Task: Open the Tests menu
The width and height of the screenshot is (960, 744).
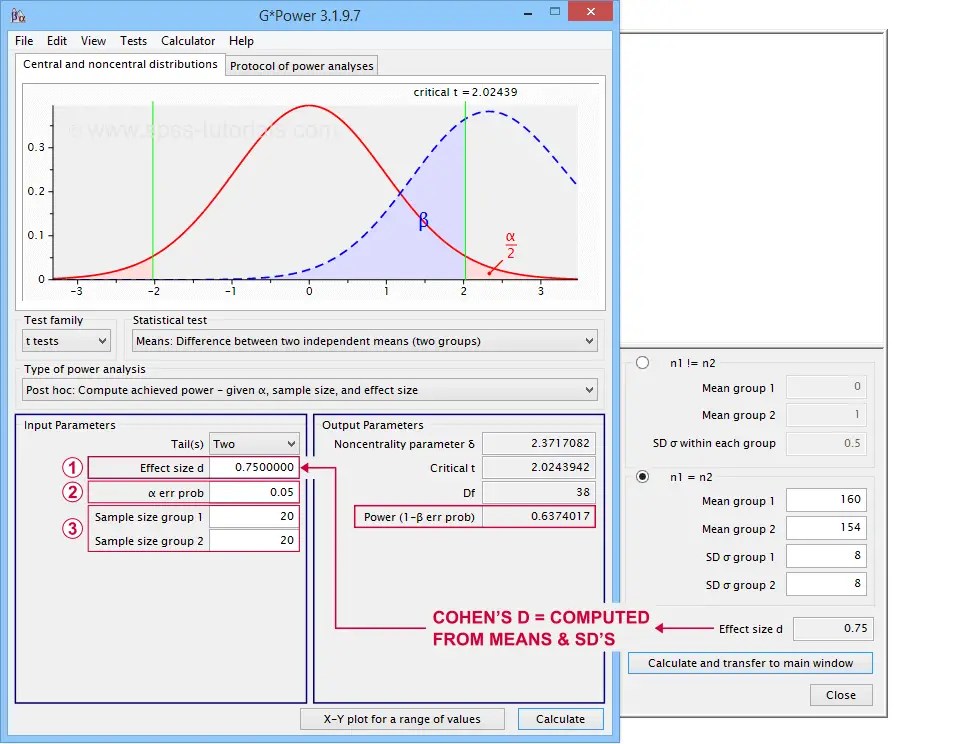Action: [133, 41]
